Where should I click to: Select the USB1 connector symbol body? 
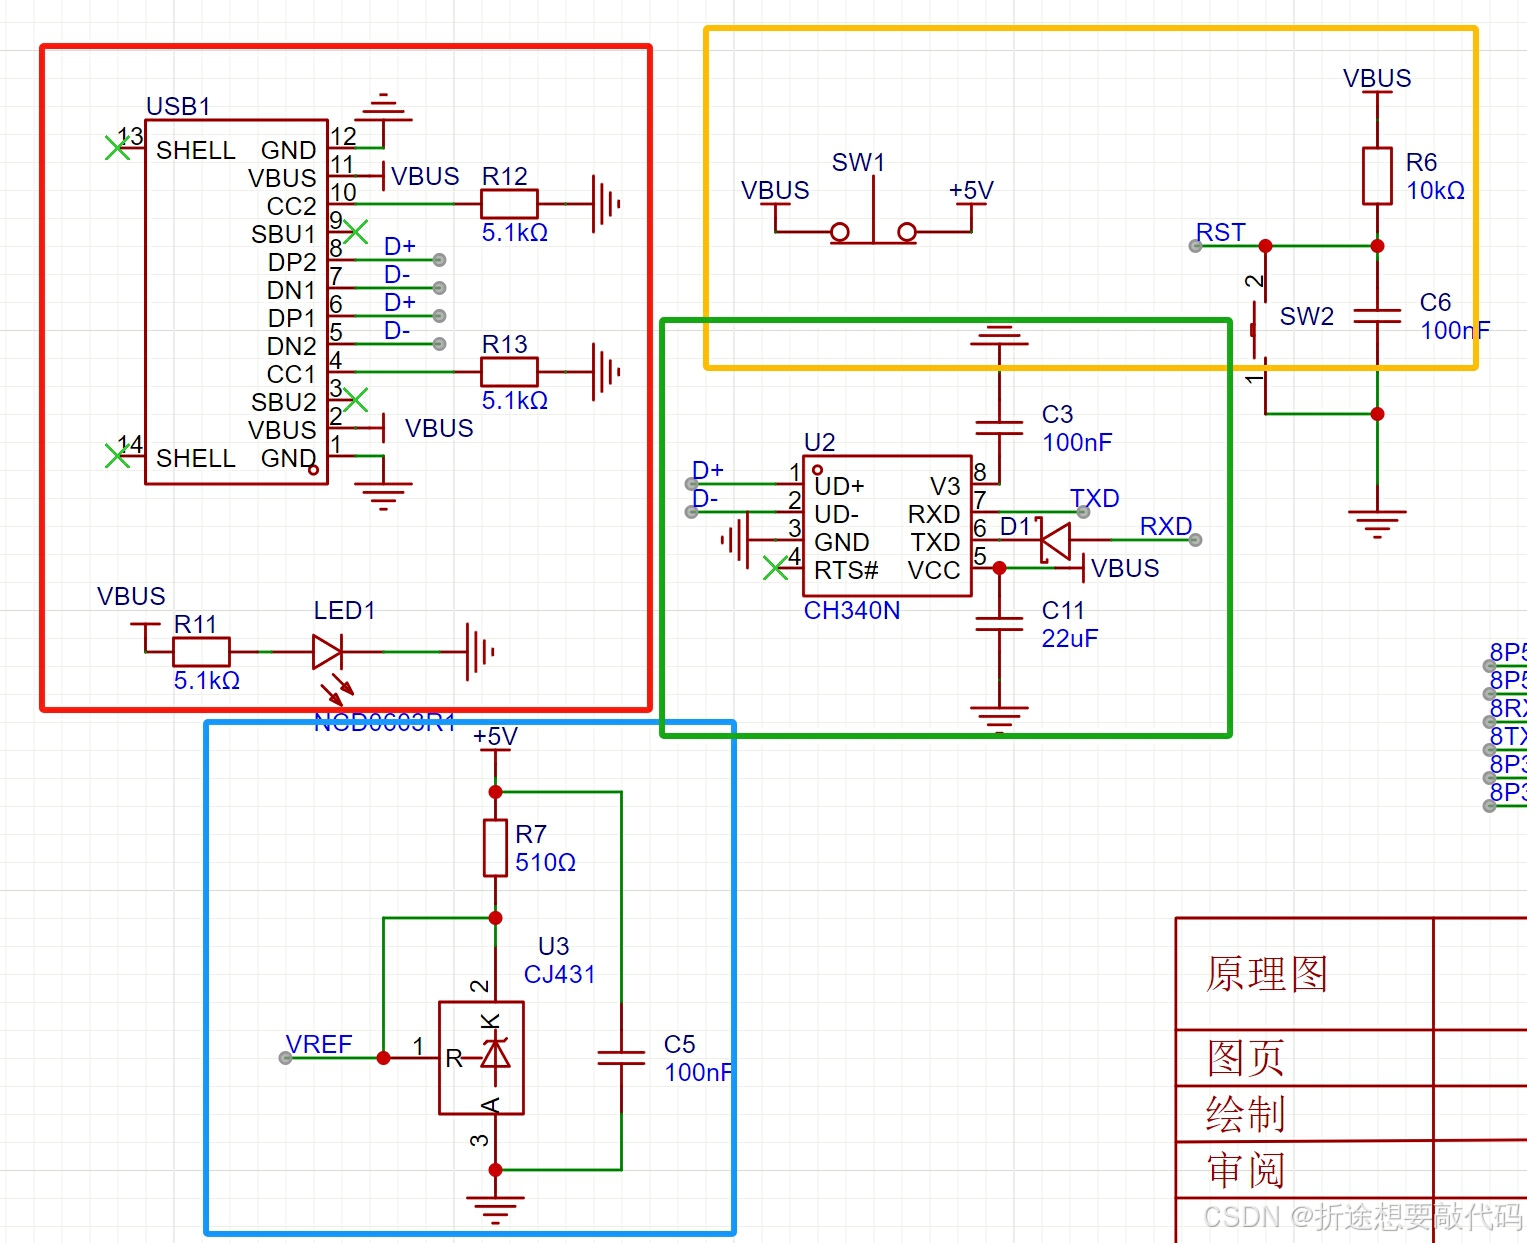(236, 302)
